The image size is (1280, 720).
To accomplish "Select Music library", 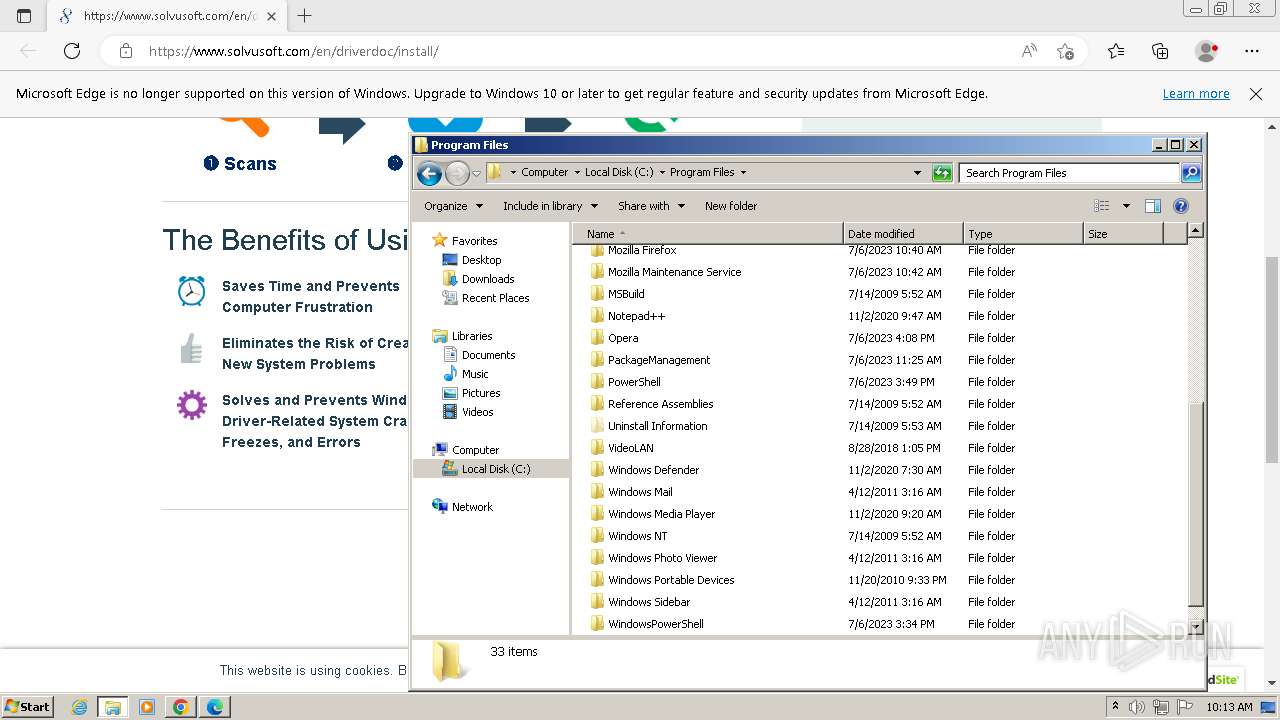I will (475, 374).
